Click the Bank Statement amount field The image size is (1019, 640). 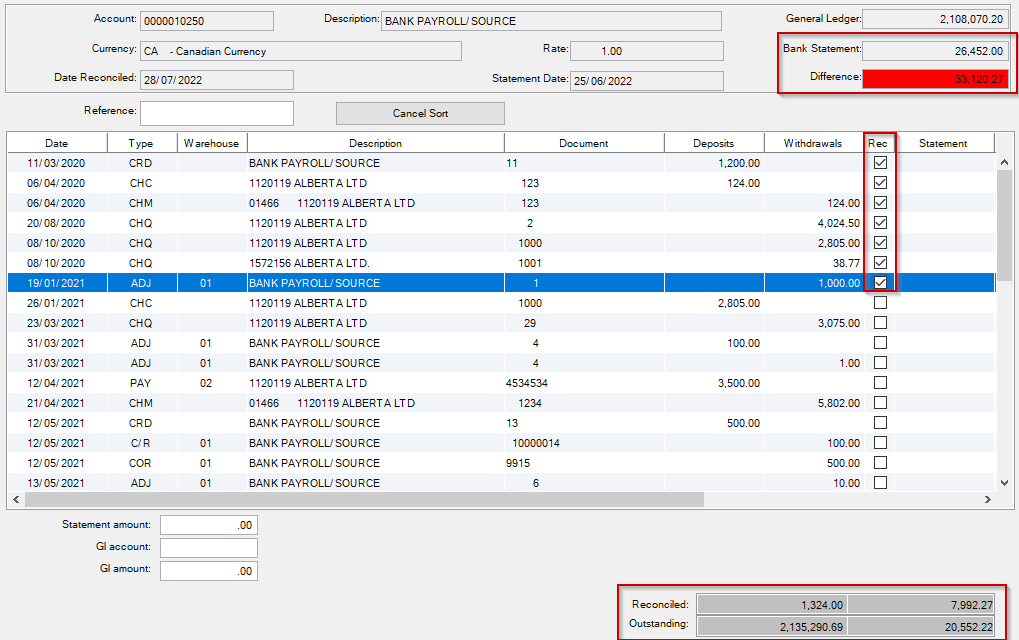point(934,50)
